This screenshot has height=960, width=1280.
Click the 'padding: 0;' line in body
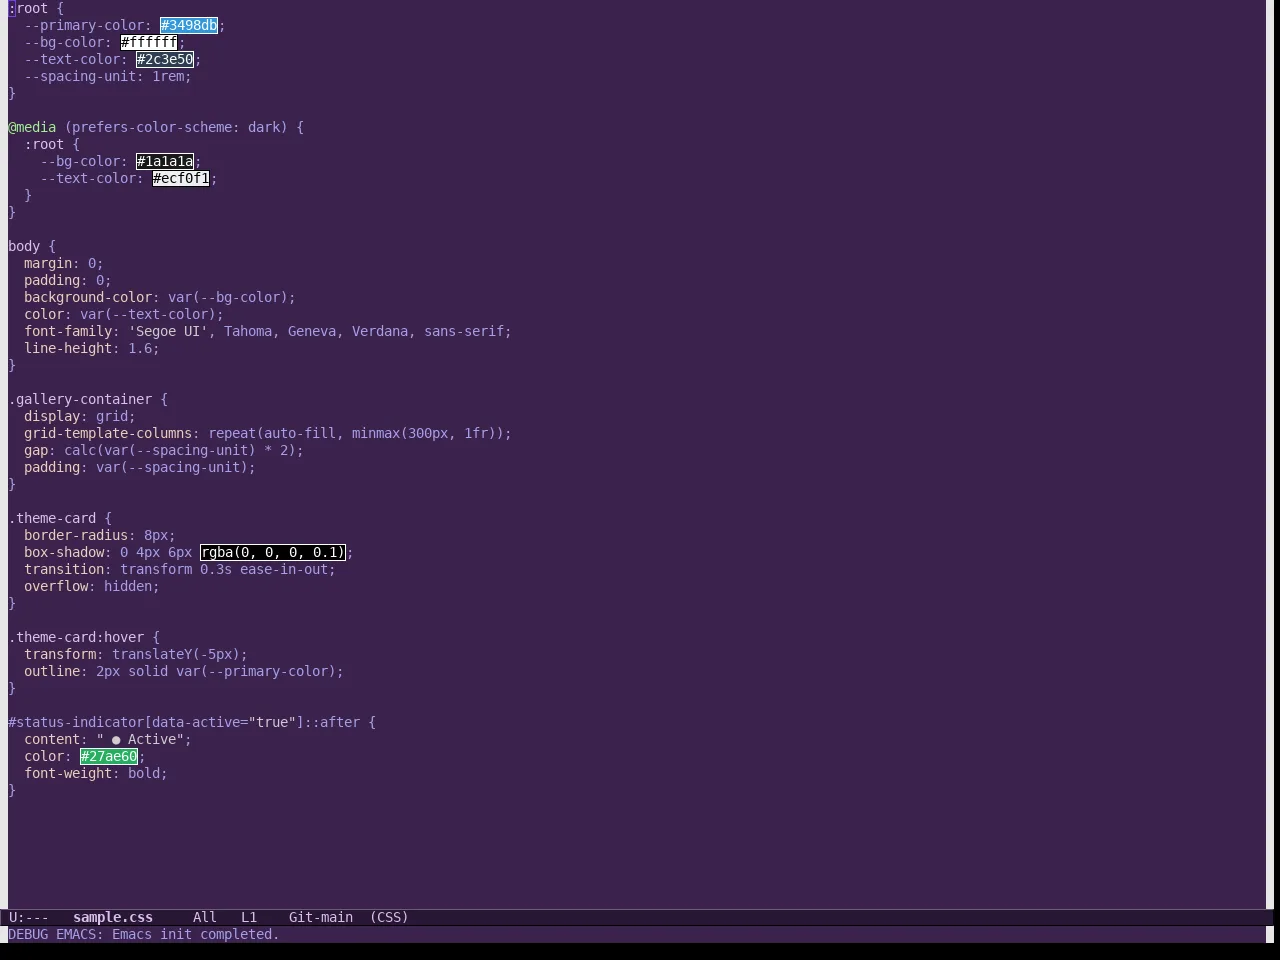68,280
